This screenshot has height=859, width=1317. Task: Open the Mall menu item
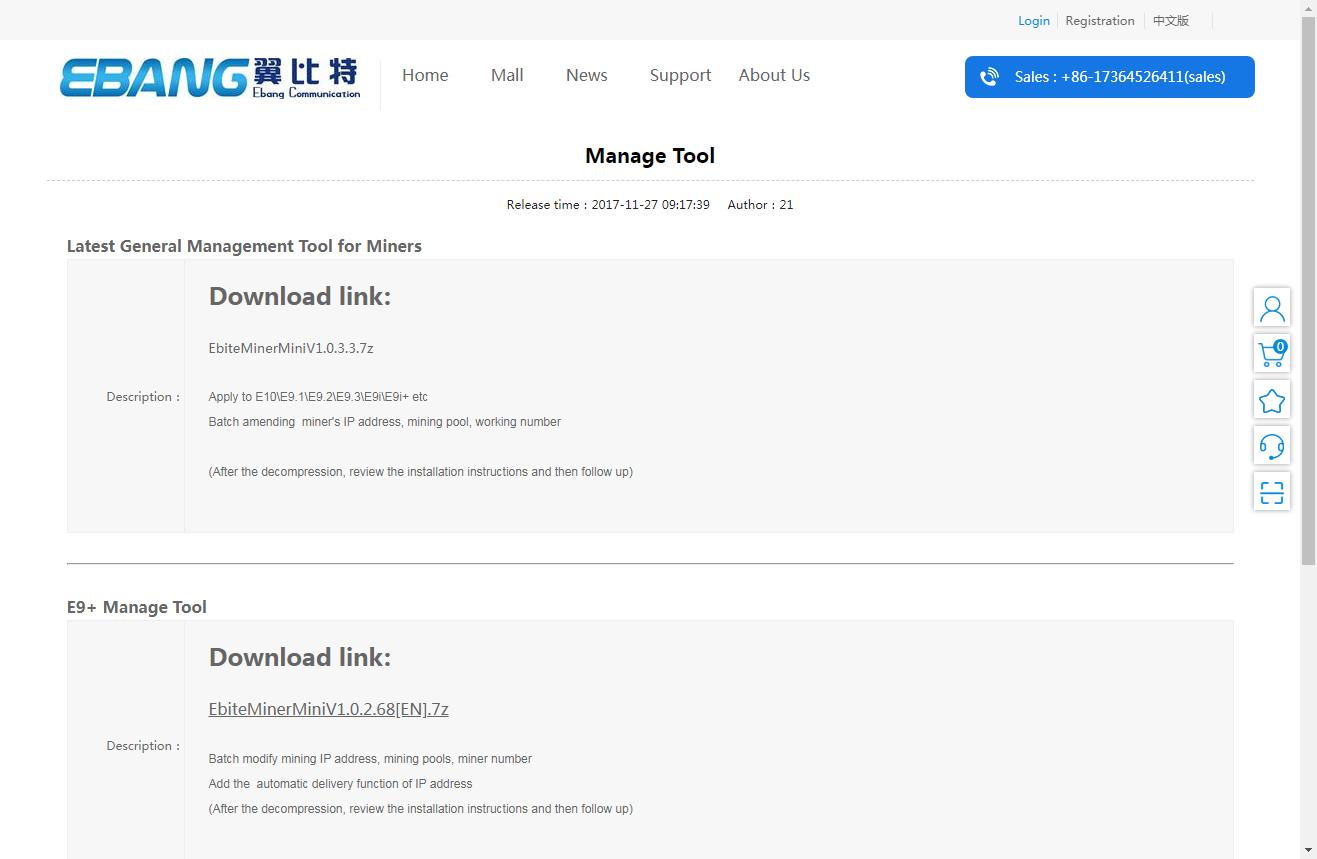(x=507, y=75)
